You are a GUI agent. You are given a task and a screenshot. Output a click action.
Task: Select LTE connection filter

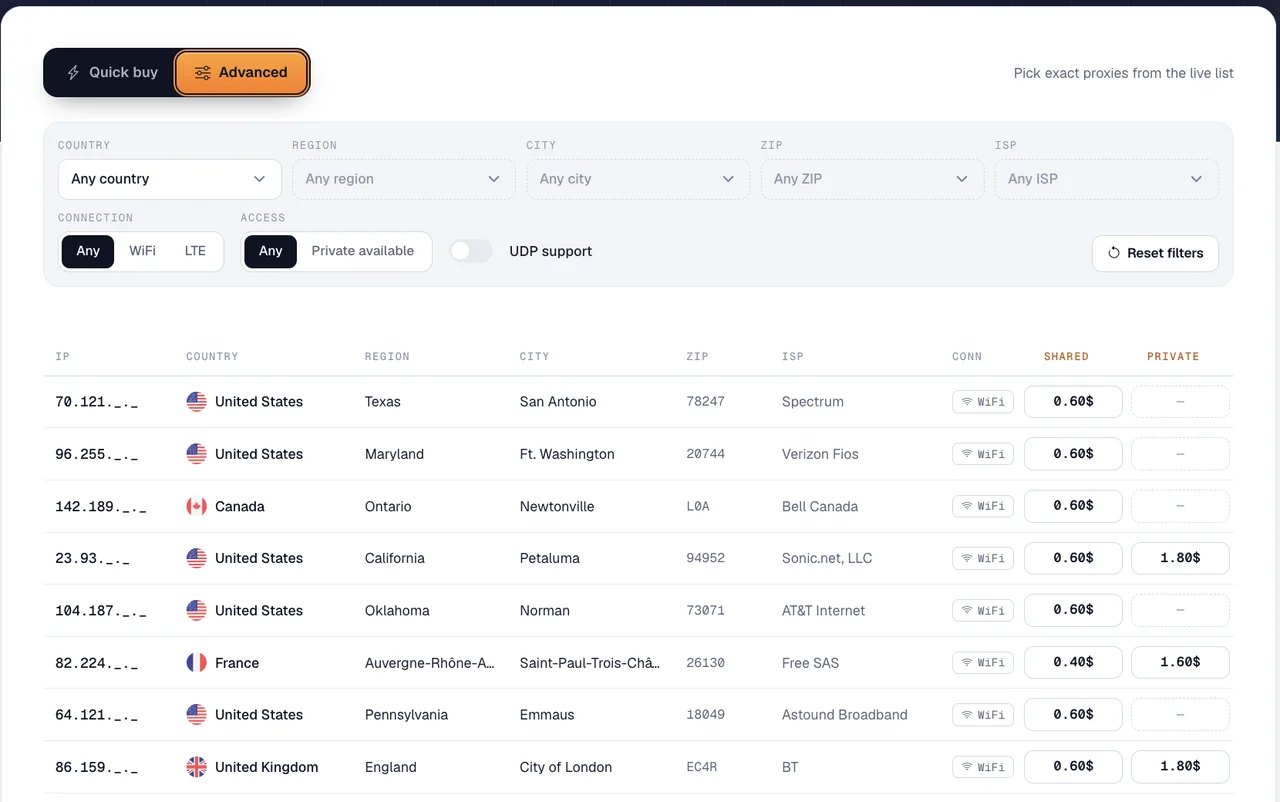(195, 251)
